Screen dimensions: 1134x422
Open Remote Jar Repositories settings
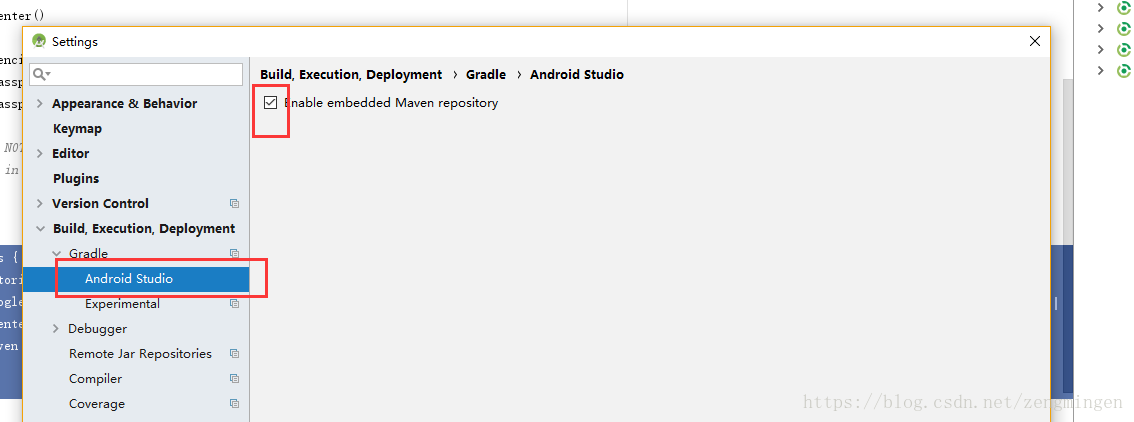tap(140, 353)
